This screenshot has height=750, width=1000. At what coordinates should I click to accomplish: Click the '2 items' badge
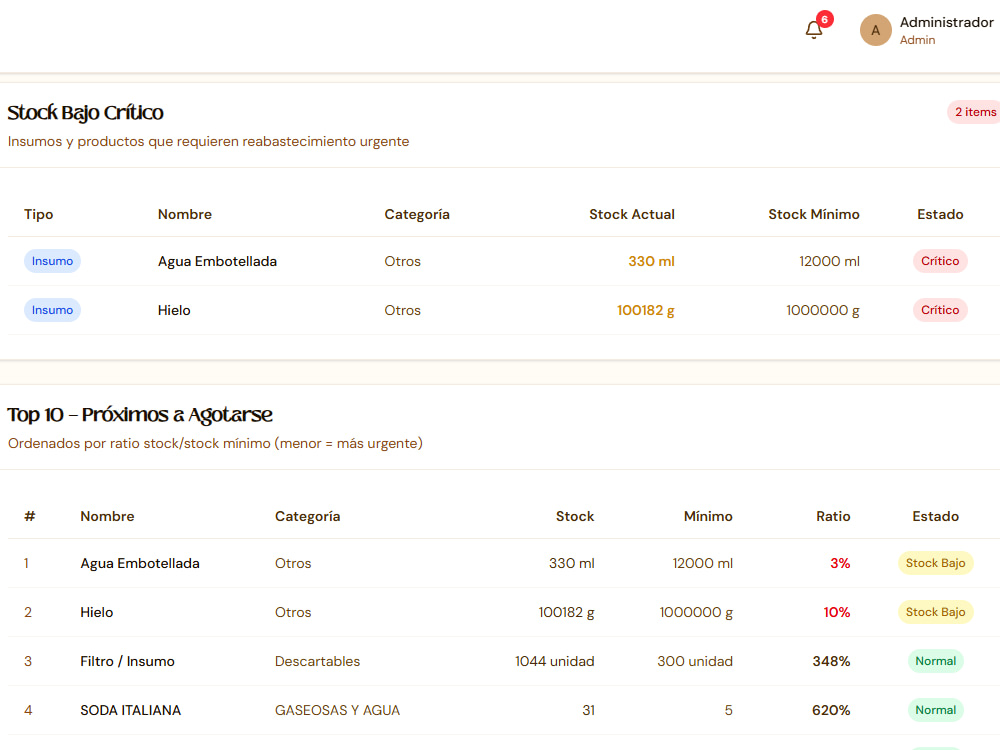pyautogui.click(x=974, y=112)
